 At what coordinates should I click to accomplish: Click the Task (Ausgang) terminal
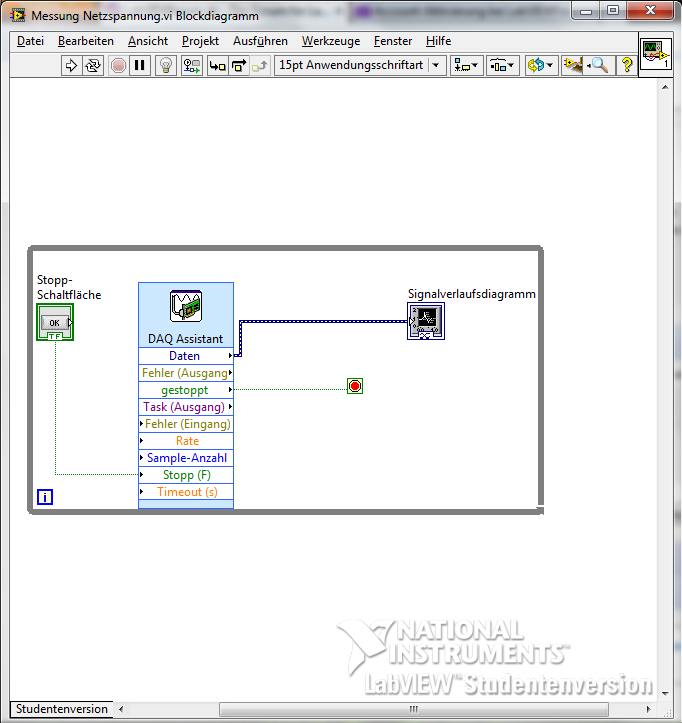tap(186, 407)
